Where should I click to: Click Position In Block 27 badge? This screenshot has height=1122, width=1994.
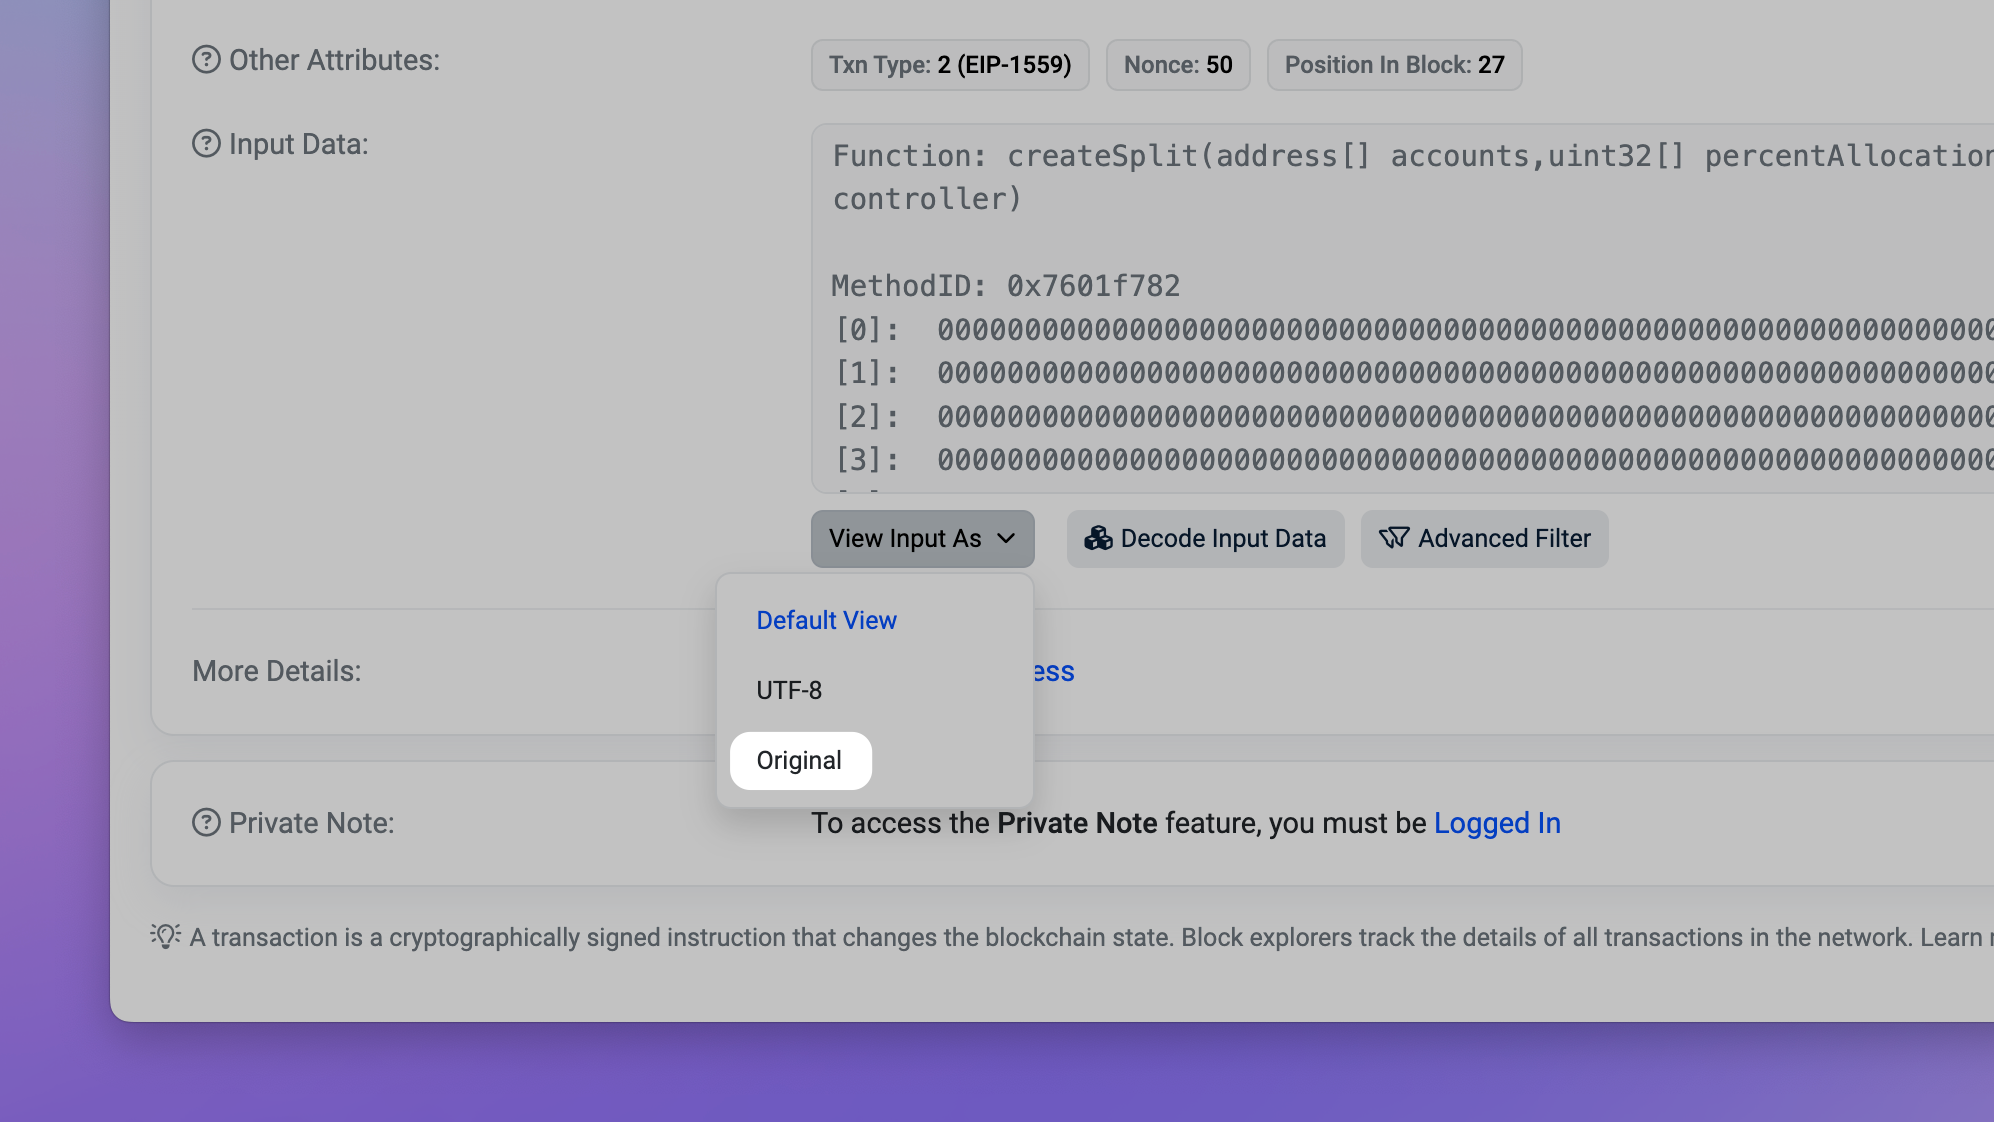click(x=1393, y=65)
